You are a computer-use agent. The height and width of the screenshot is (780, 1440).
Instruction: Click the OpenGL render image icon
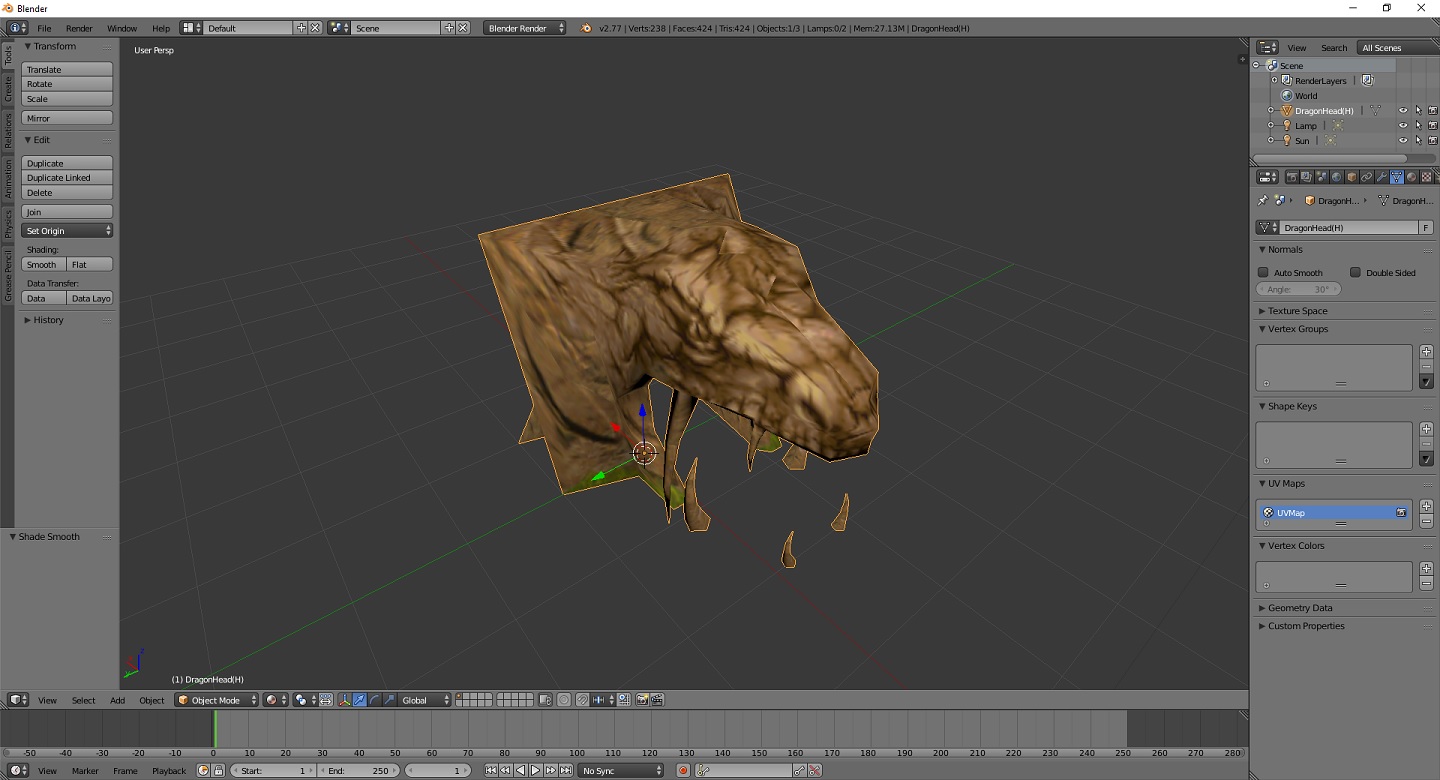pos(642,700)
